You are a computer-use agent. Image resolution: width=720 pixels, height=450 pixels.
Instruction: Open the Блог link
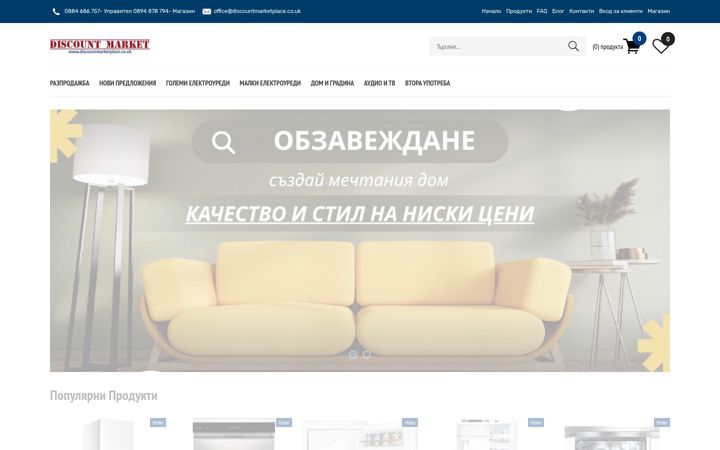[558, 11]
